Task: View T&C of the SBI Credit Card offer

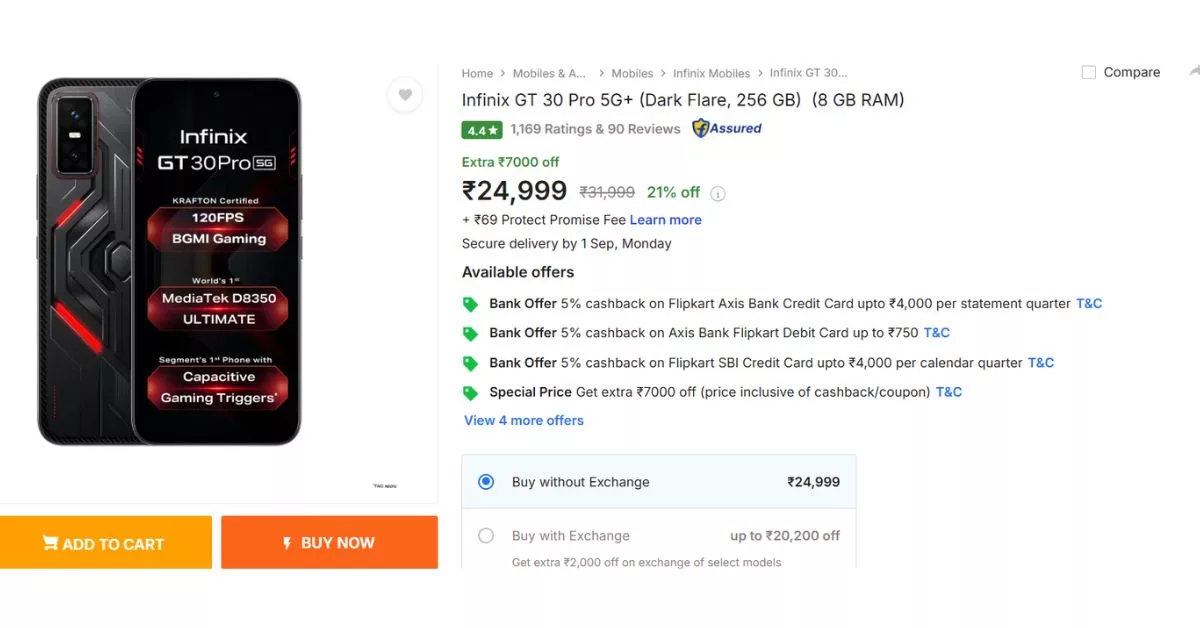Action: (1040, 363)
